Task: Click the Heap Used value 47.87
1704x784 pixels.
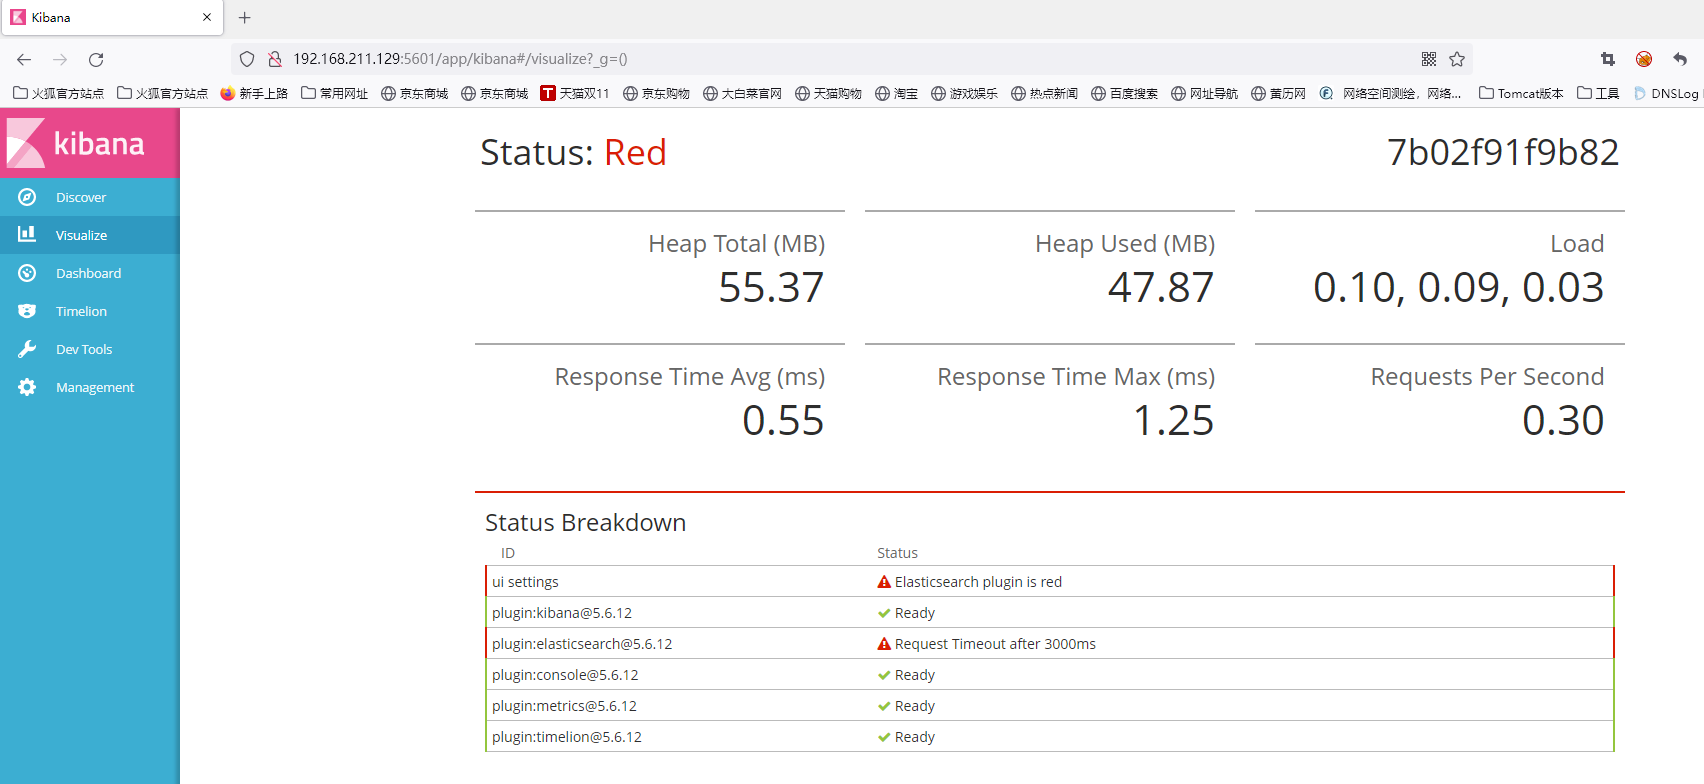Action: tap(1161, 288)
